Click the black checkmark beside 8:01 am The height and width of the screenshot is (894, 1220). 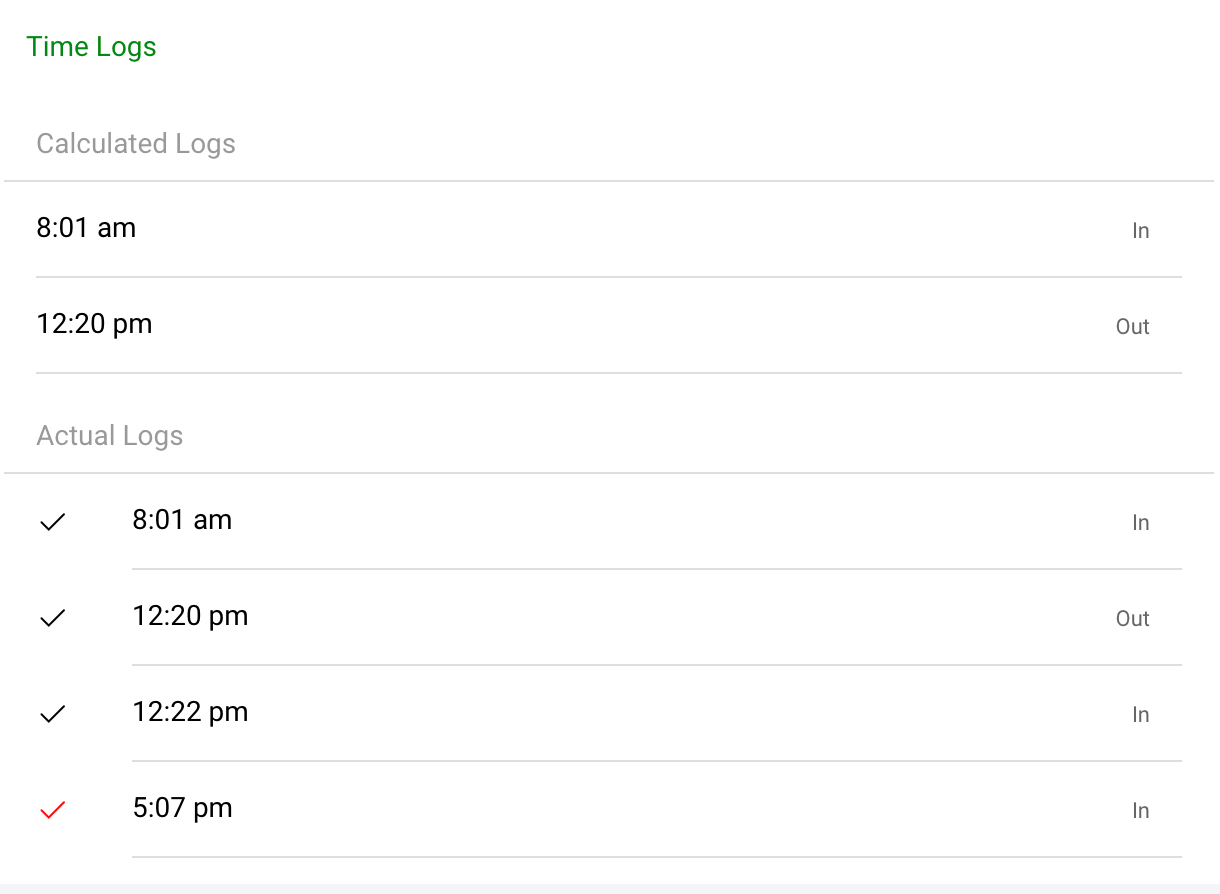[x=52, y=522]
